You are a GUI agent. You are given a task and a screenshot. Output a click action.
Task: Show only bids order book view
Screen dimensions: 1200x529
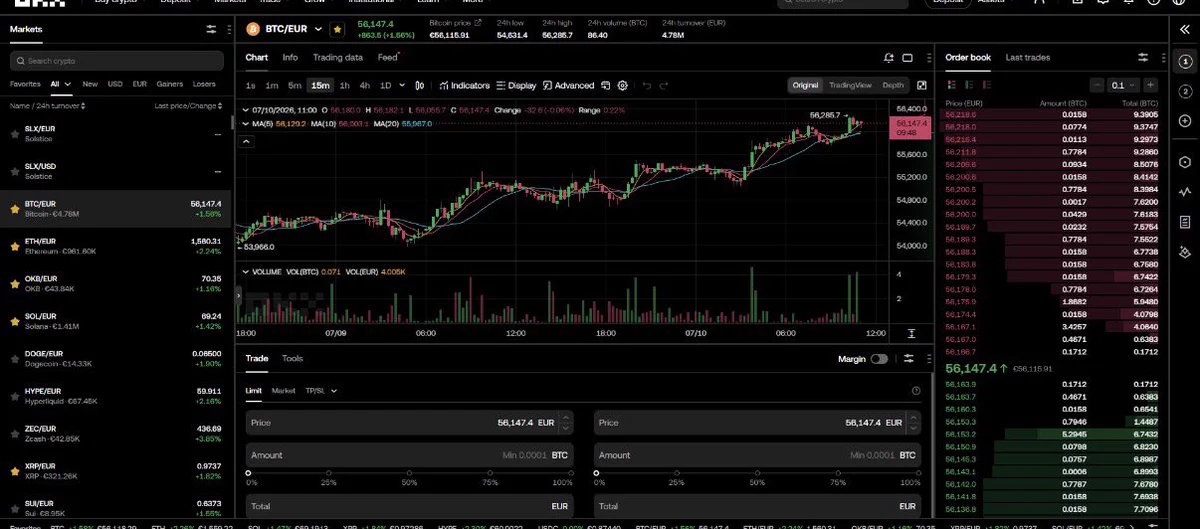(970, 86)
